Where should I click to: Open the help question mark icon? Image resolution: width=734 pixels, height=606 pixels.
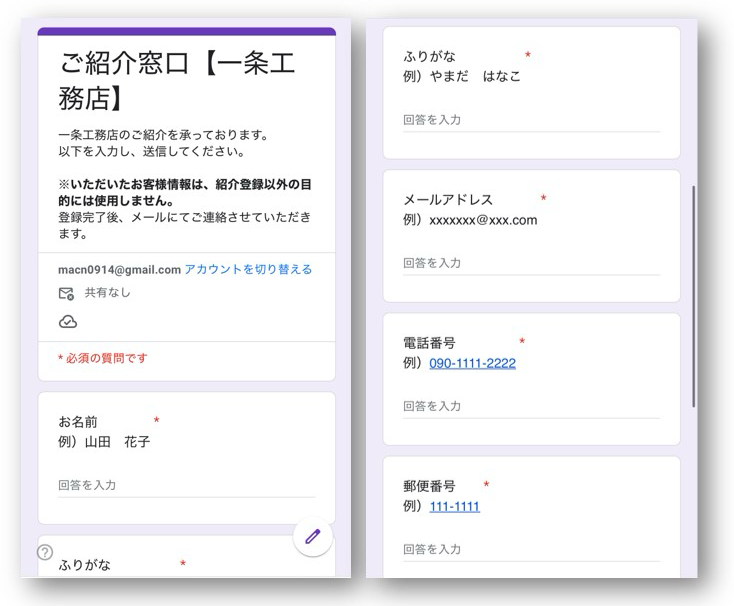[x=45, y=552]
